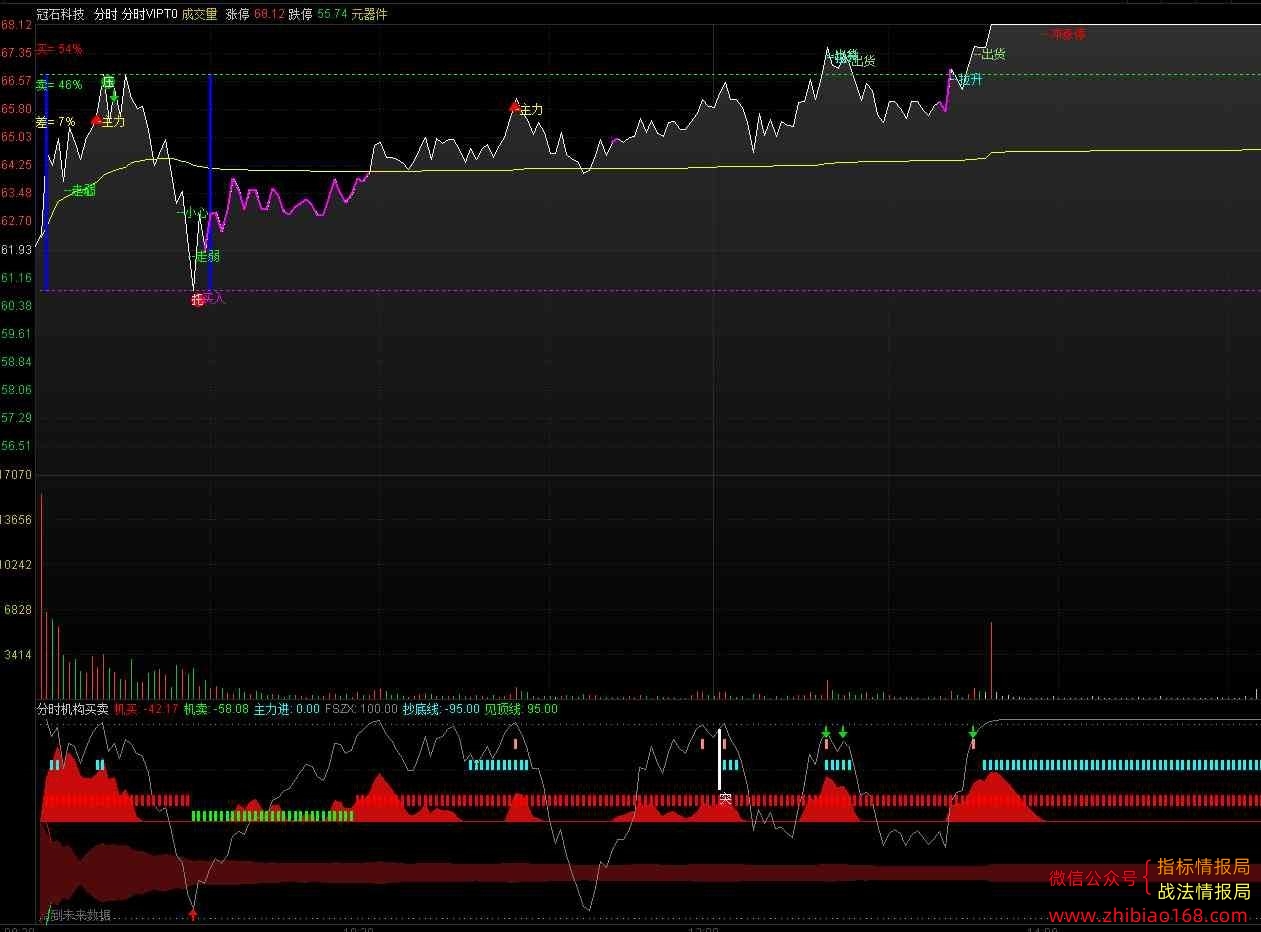The height and width of the screenshot is (932, 1261).
Task: Click the 6828 level on the volume axis
Action: [x=18, y=610]
